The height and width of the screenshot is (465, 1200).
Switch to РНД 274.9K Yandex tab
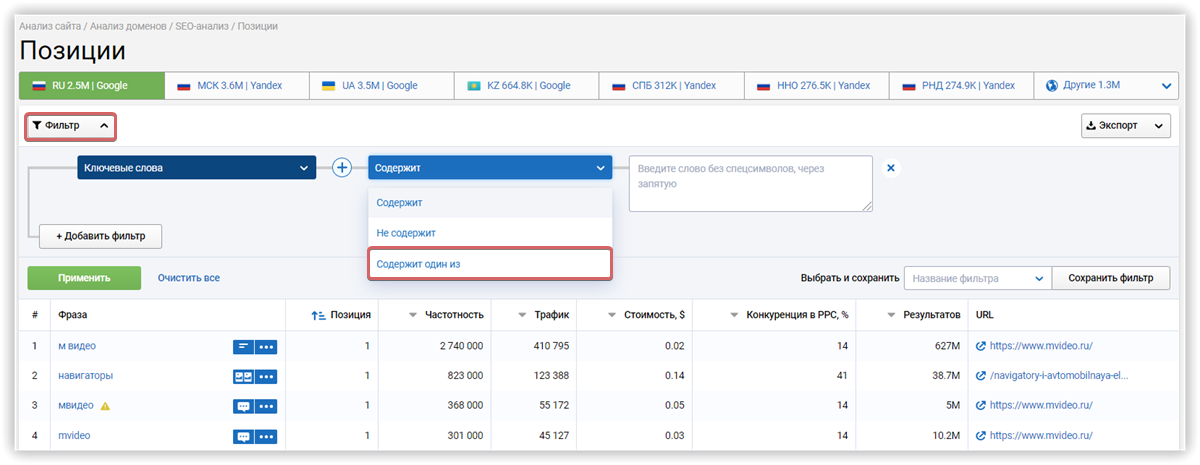(x=963, y=86)
